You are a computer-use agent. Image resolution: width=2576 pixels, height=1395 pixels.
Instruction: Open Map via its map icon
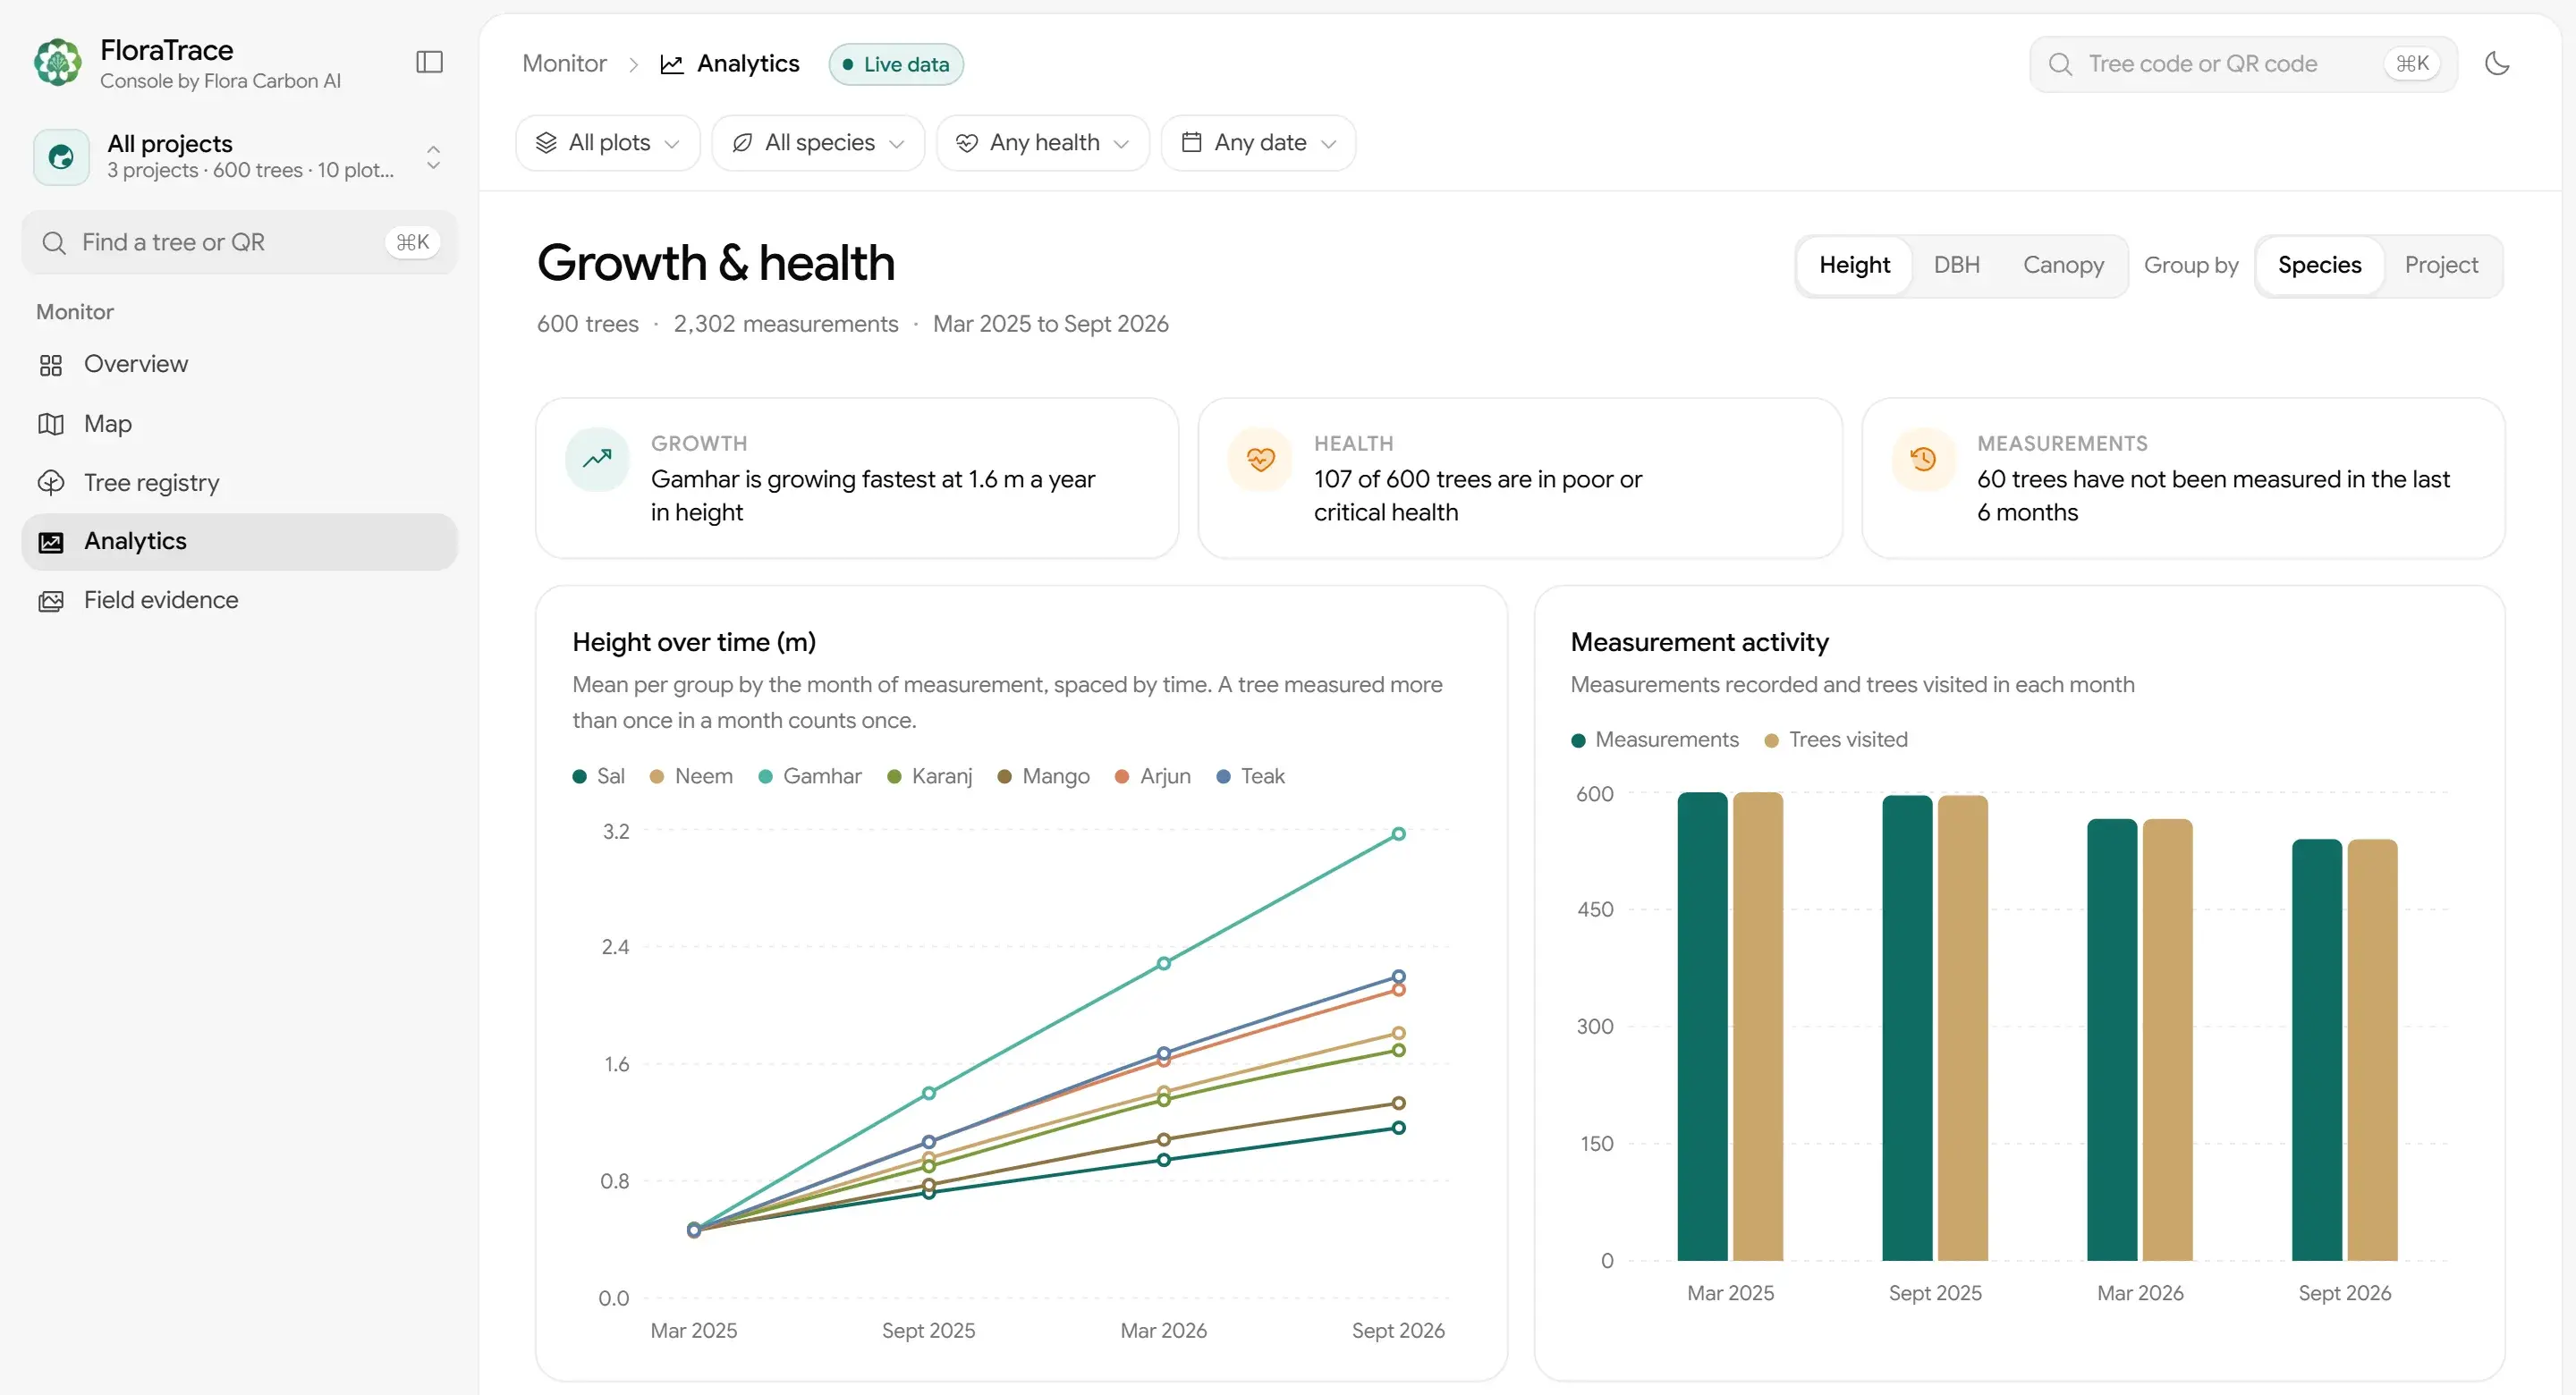[51, 424]
